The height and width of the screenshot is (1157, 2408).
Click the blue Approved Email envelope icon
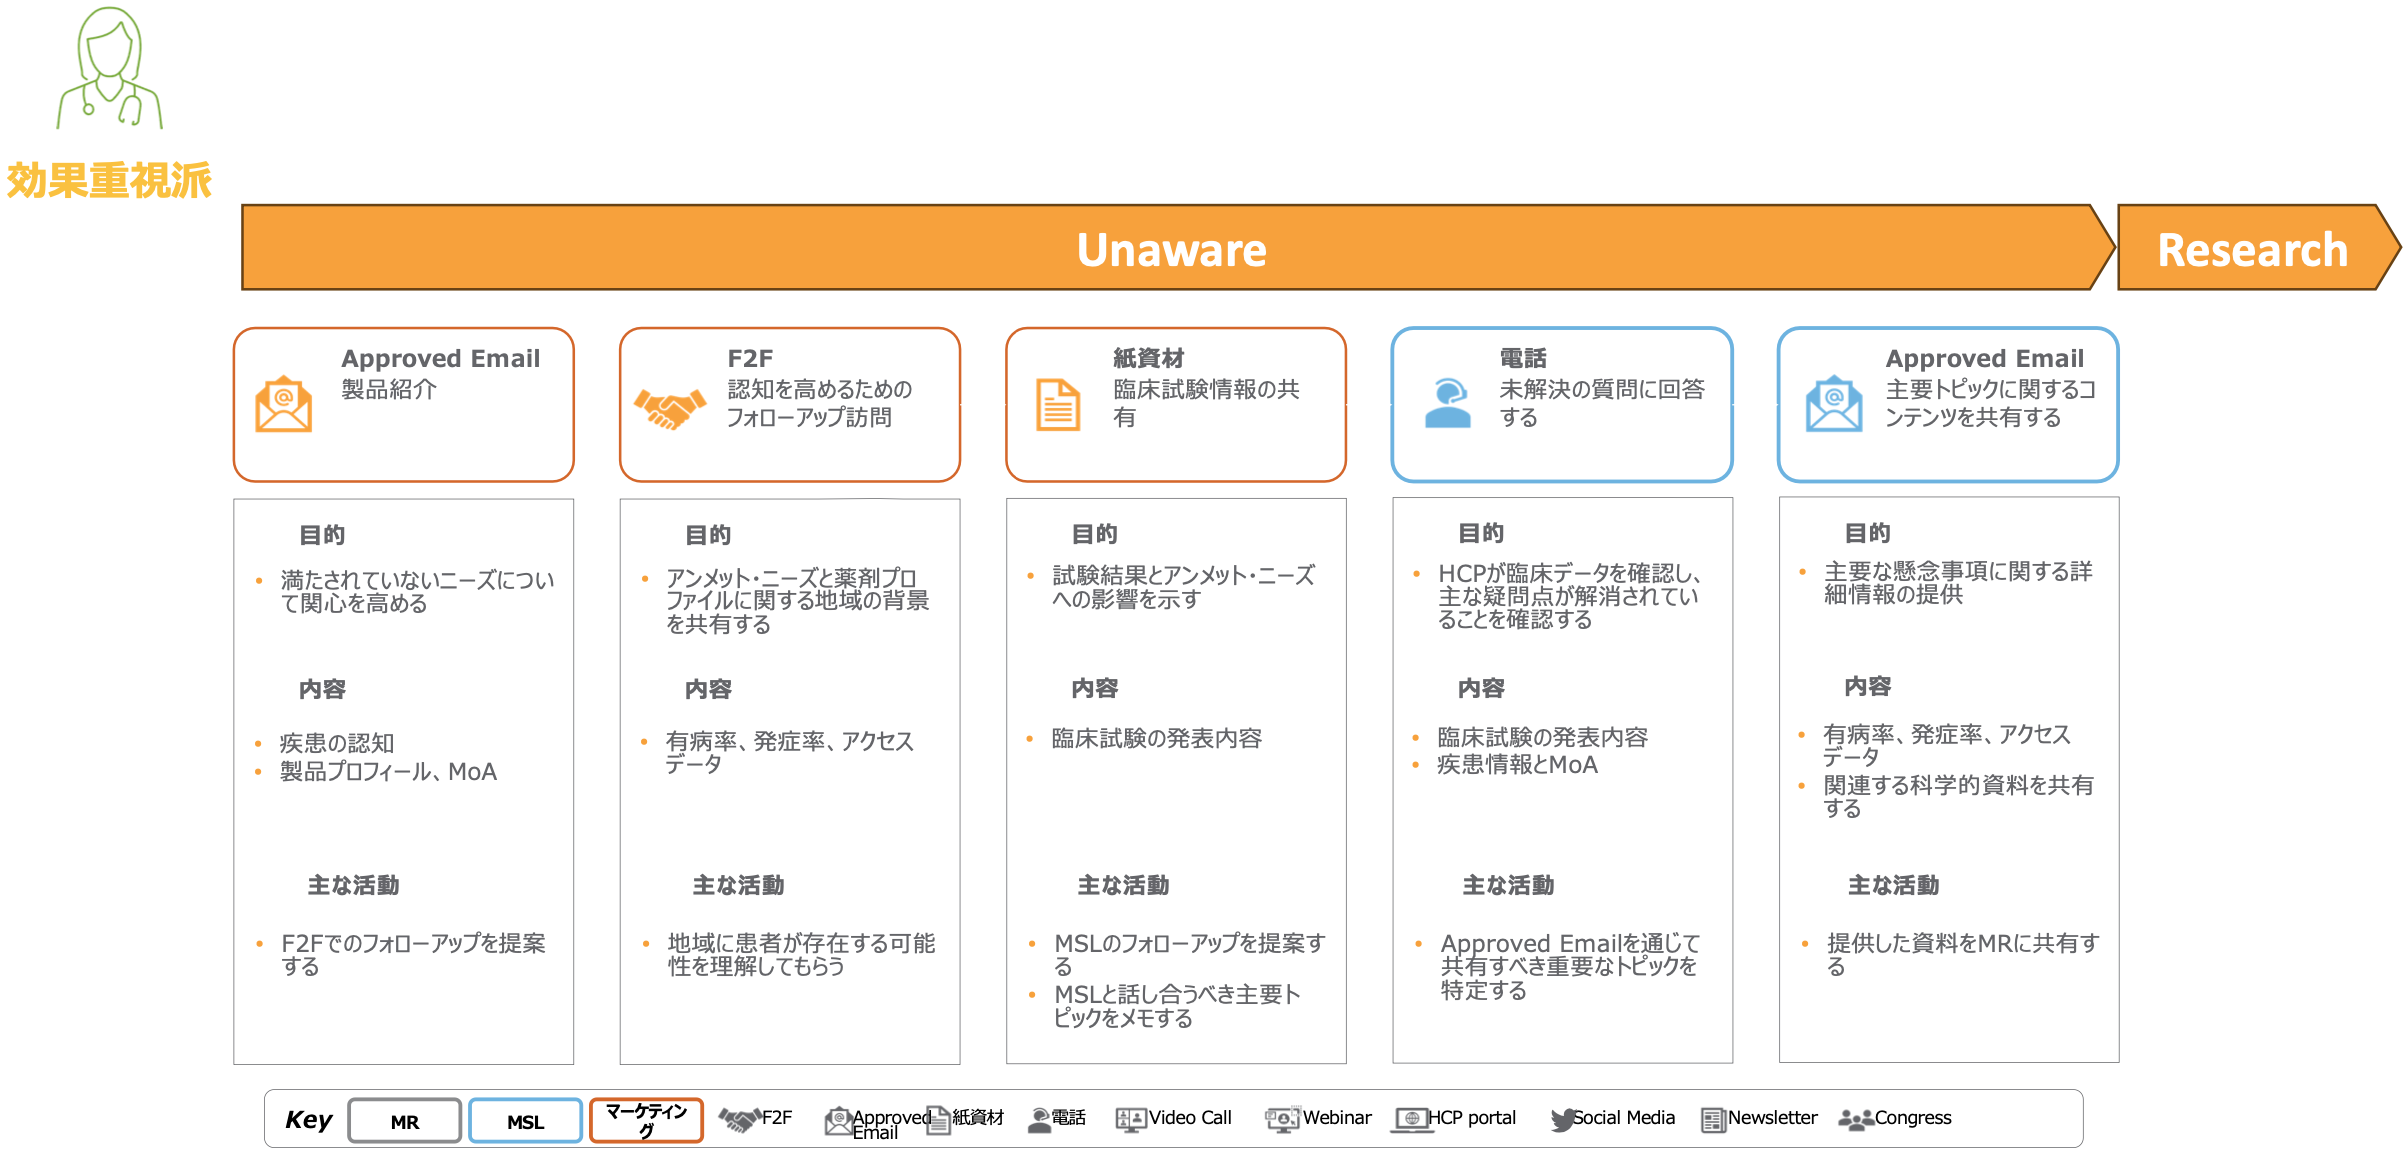[1833, 404]
